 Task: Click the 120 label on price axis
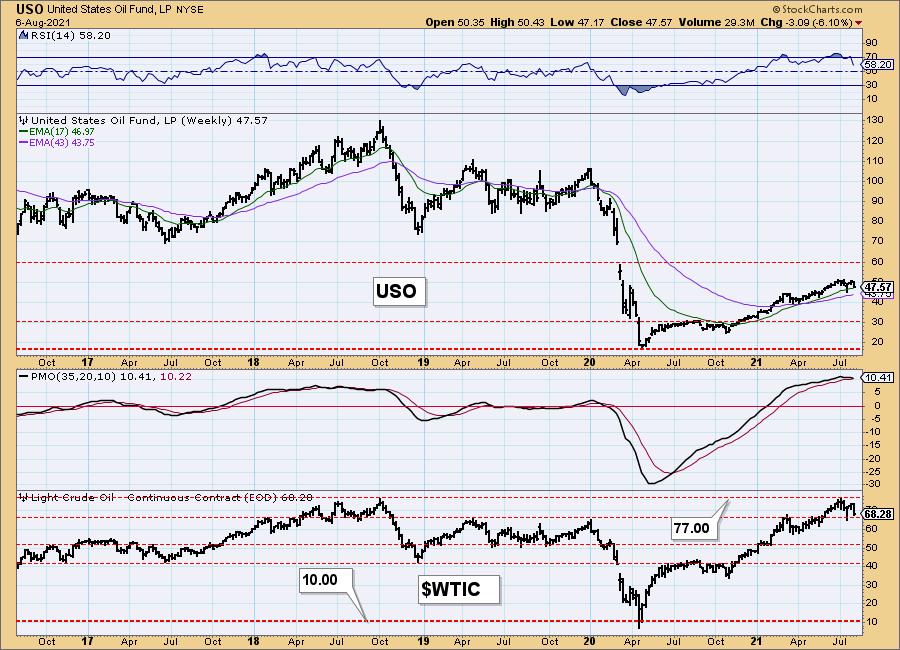pos(875,141)
